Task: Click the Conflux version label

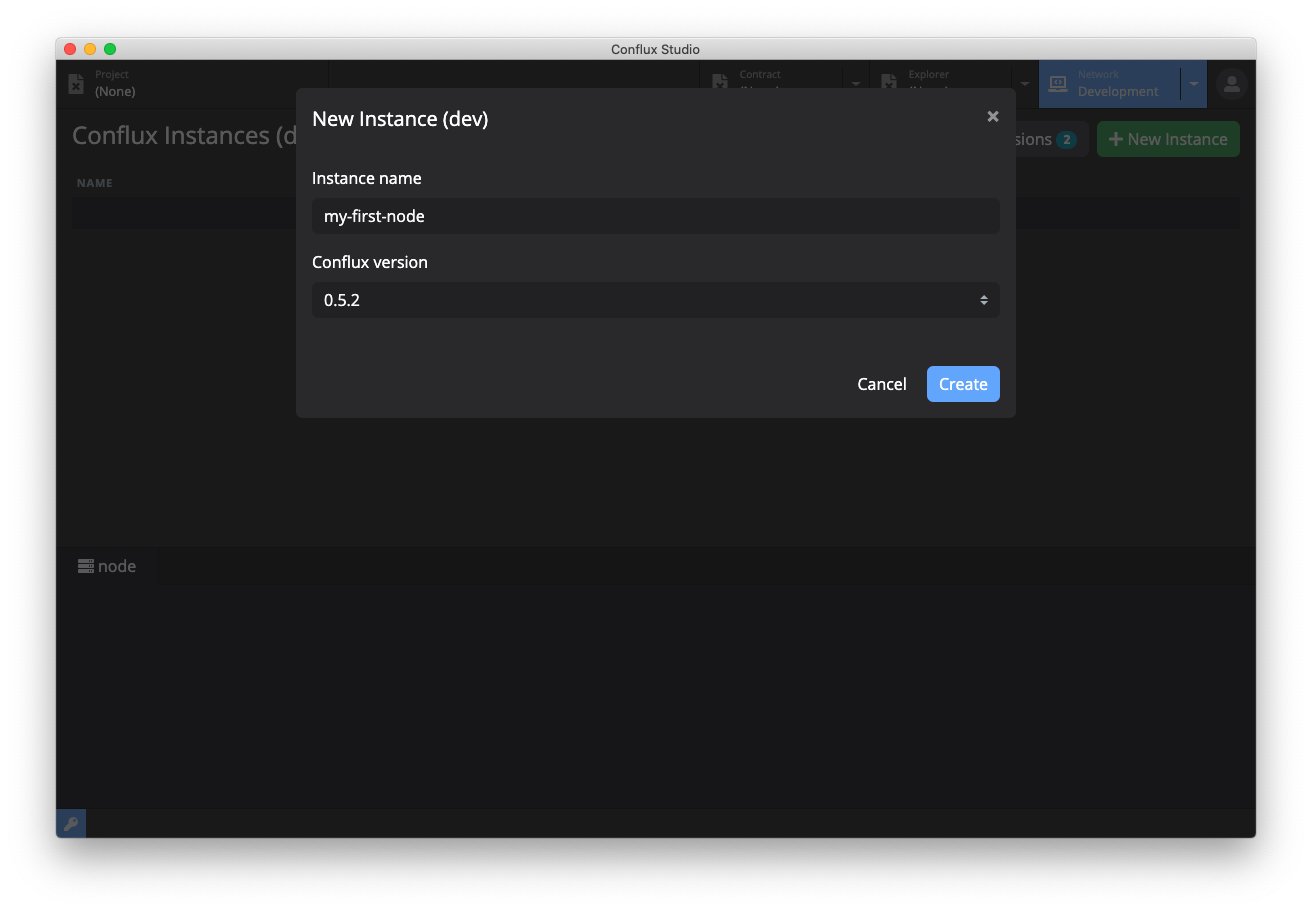Action: click(370, 262)
